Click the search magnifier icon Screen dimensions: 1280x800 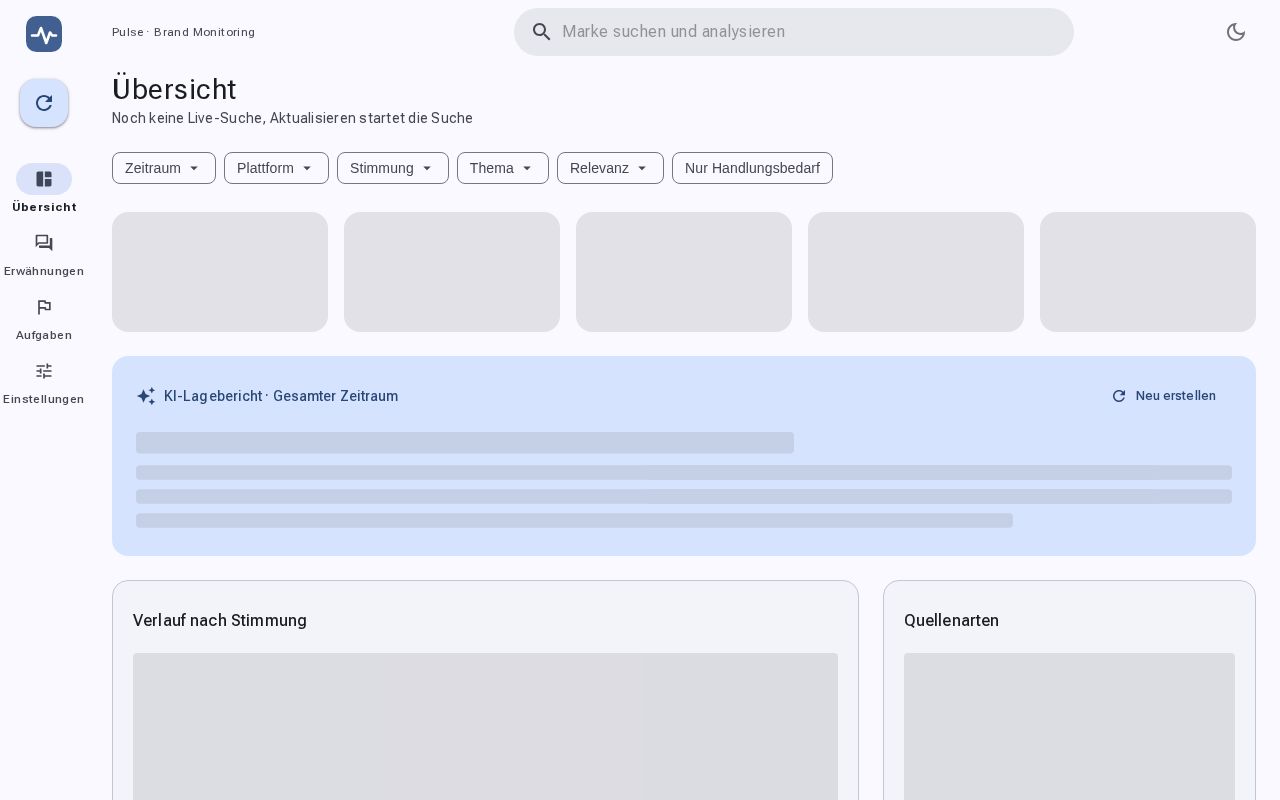542,32
